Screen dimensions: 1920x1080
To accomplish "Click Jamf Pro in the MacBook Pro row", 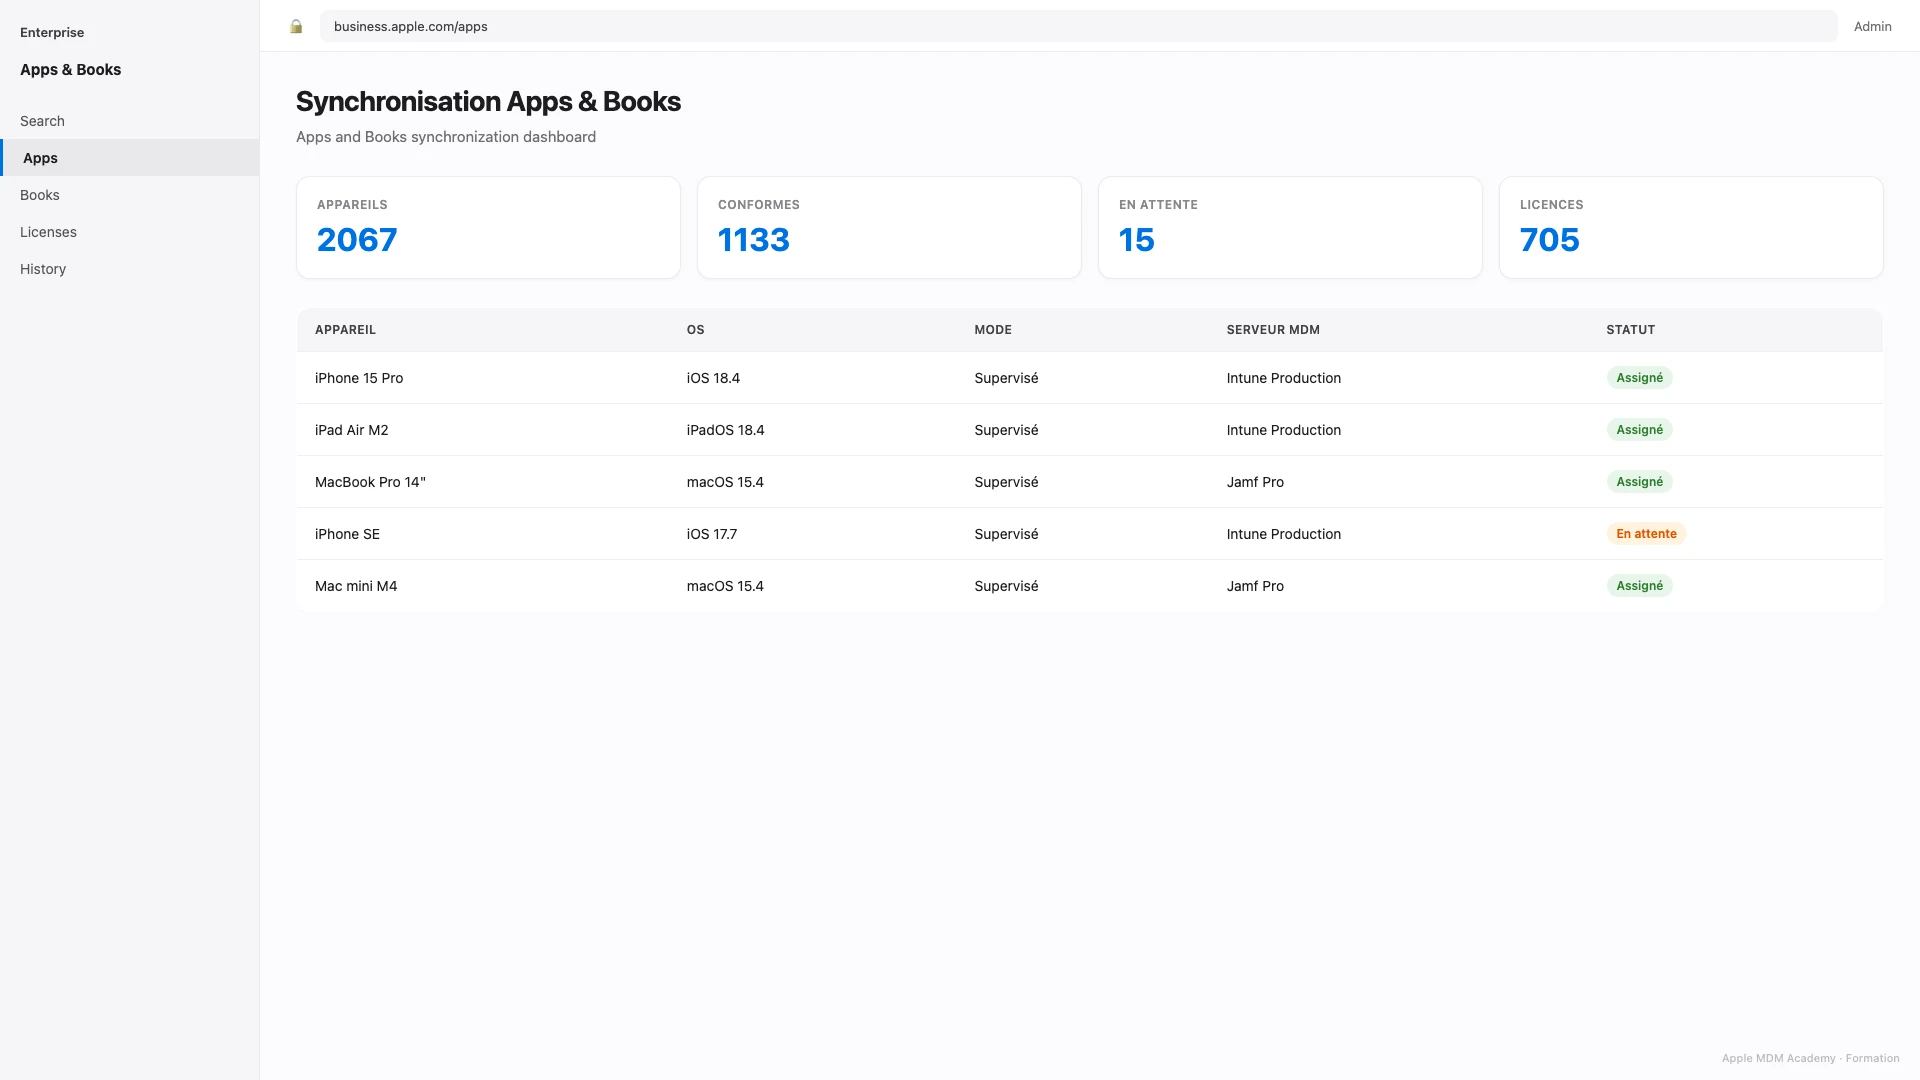I will pos(1255,482).
